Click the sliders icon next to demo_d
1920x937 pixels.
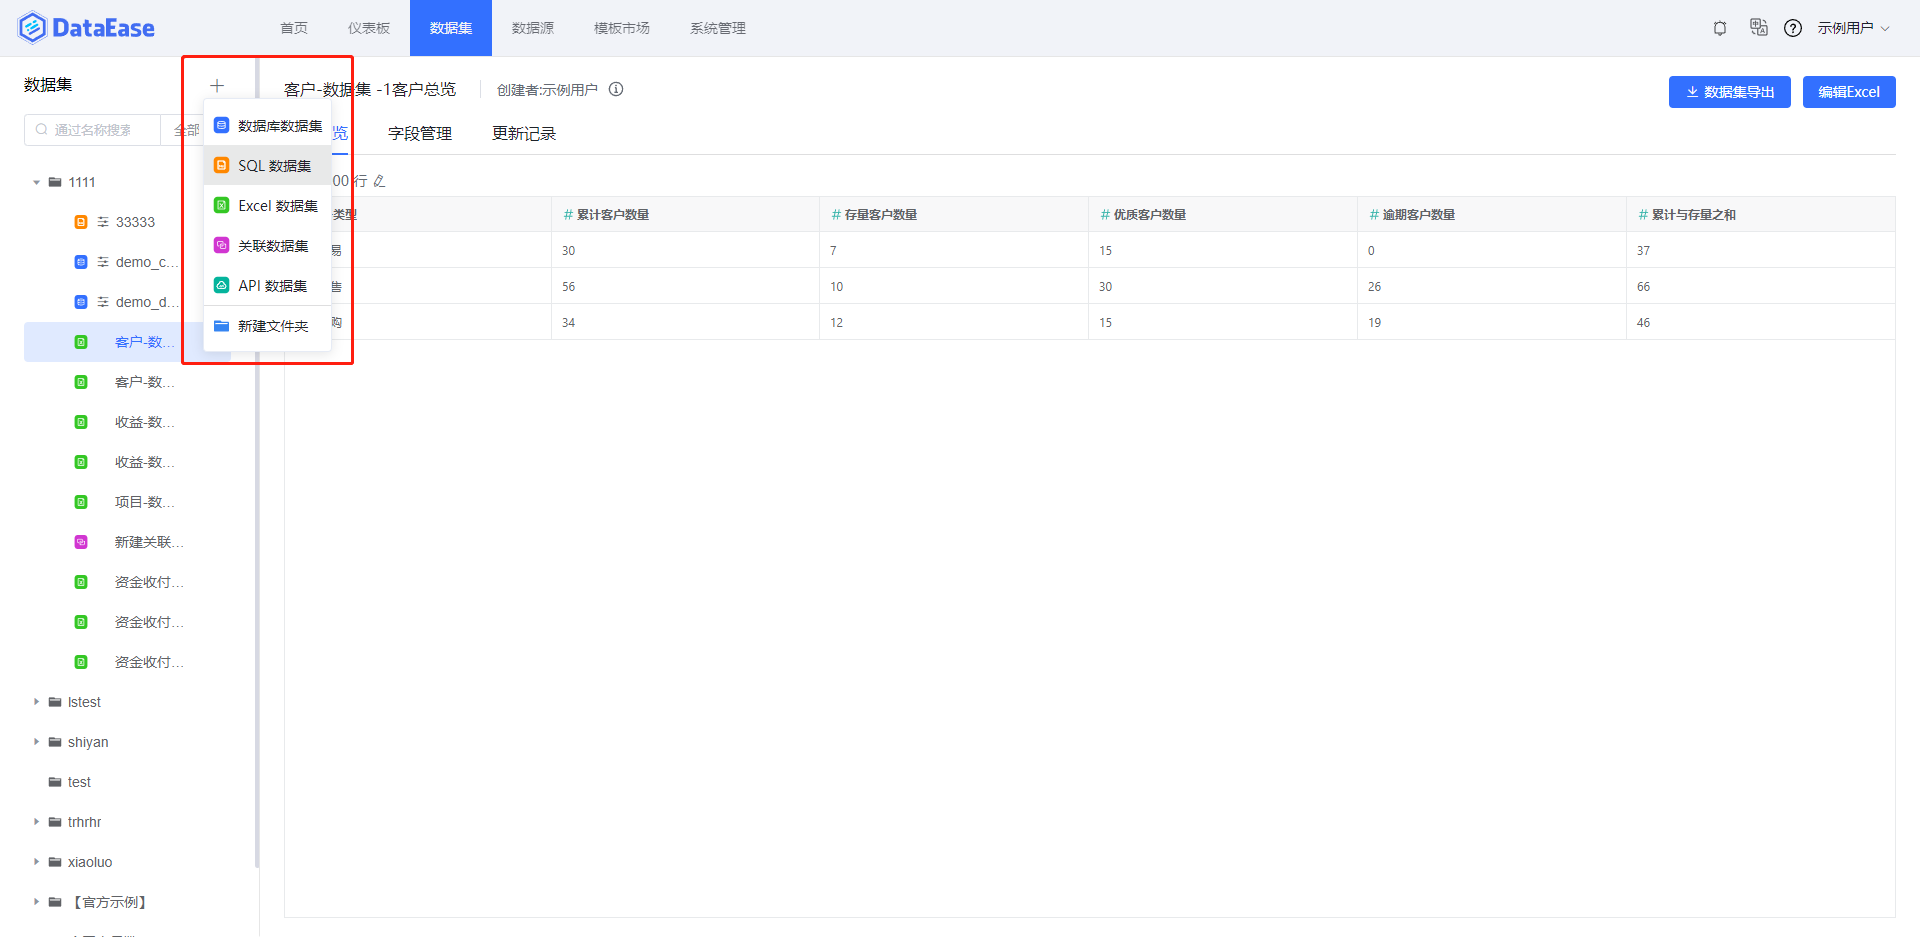coord(103,302)
